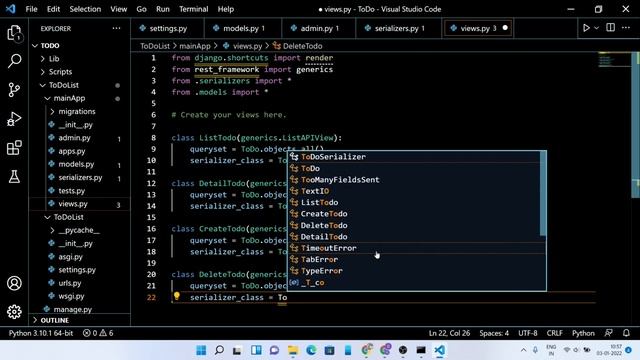Open the View menu

[118, 9]
